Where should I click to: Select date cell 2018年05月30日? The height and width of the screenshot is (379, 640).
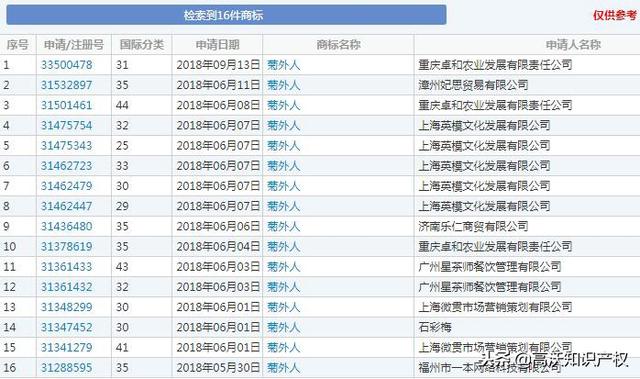(x=218, y=368)
